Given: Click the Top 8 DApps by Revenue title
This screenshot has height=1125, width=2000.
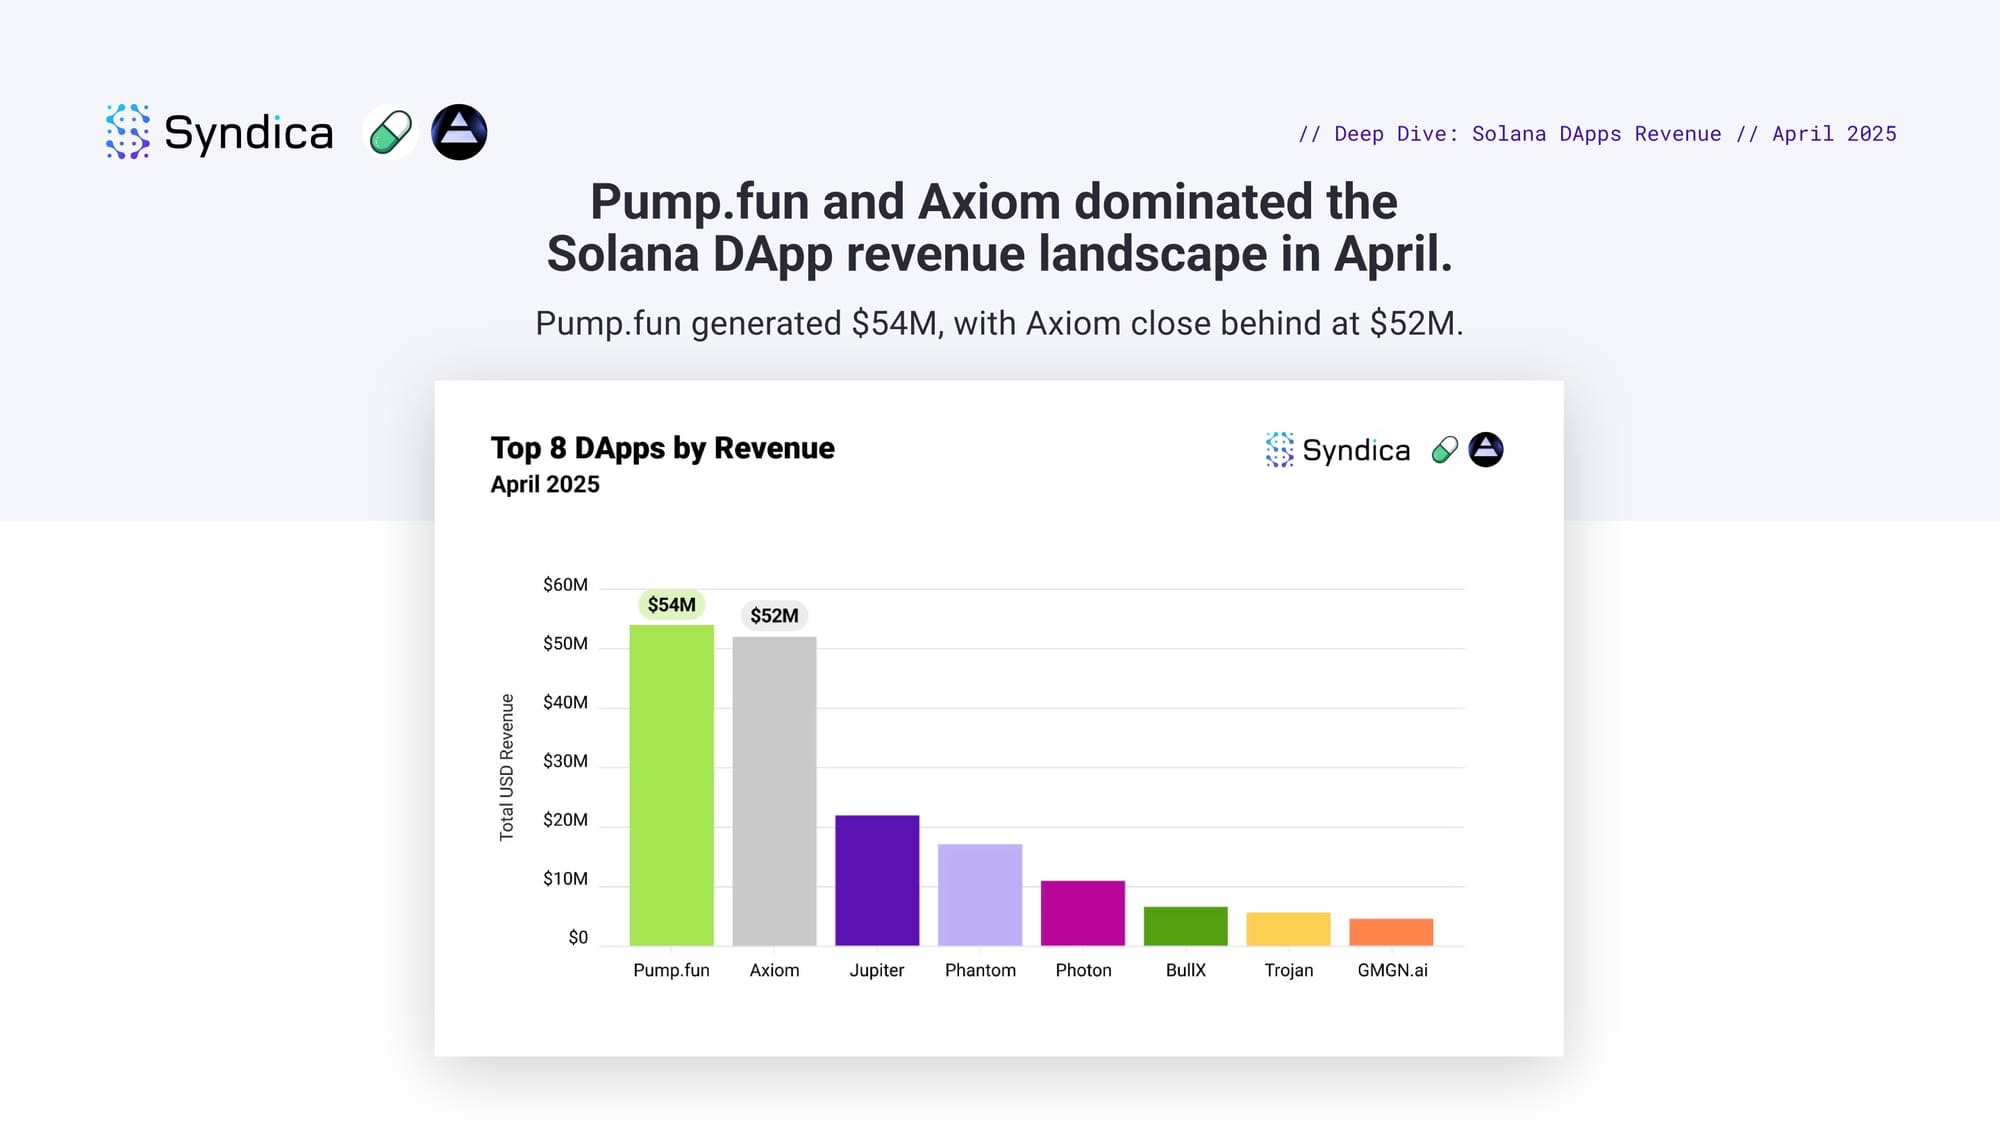Looking at the screenshot, I should (x=662, y=448).
